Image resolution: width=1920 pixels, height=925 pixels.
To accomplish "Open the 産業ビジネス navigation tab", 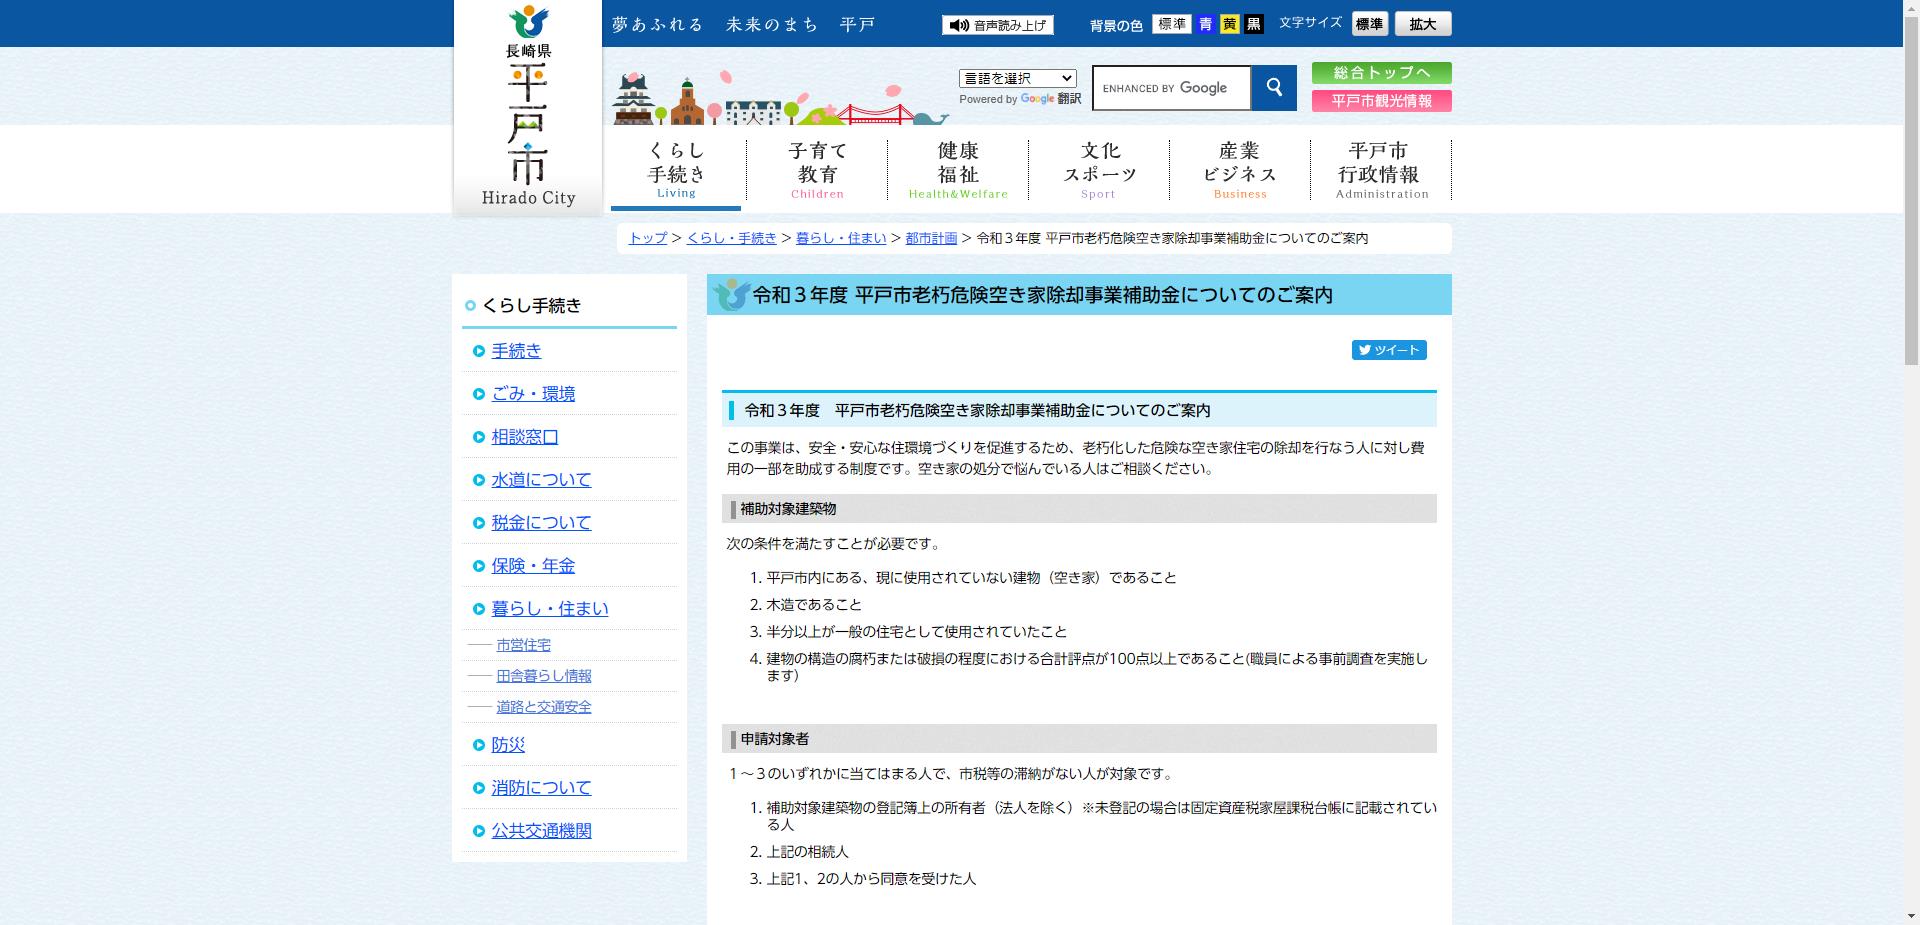I will coord(1238,168).
